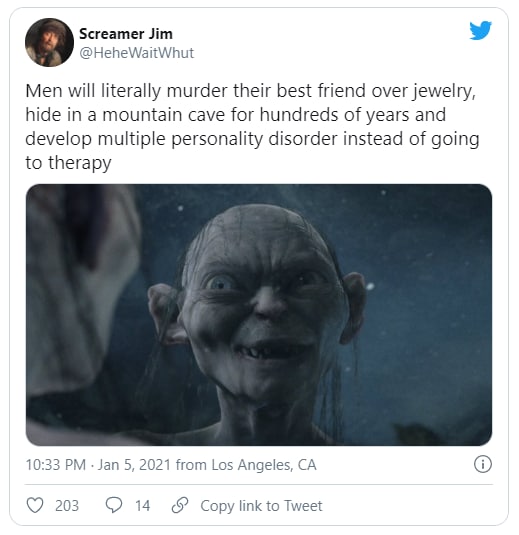Click the 203 likes count

coord(67,506)
